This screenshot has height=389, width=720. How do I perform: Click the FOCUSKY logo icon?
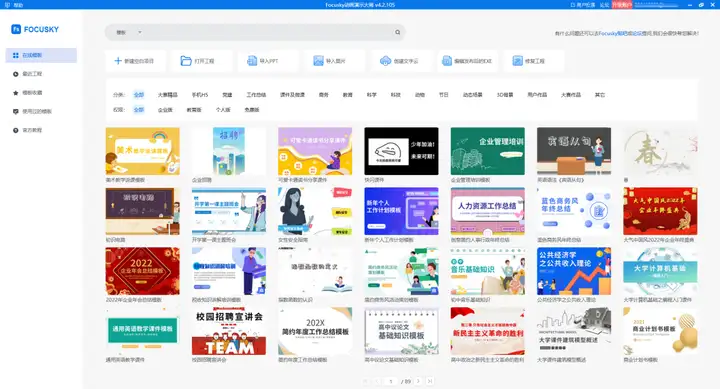point(16,29)
